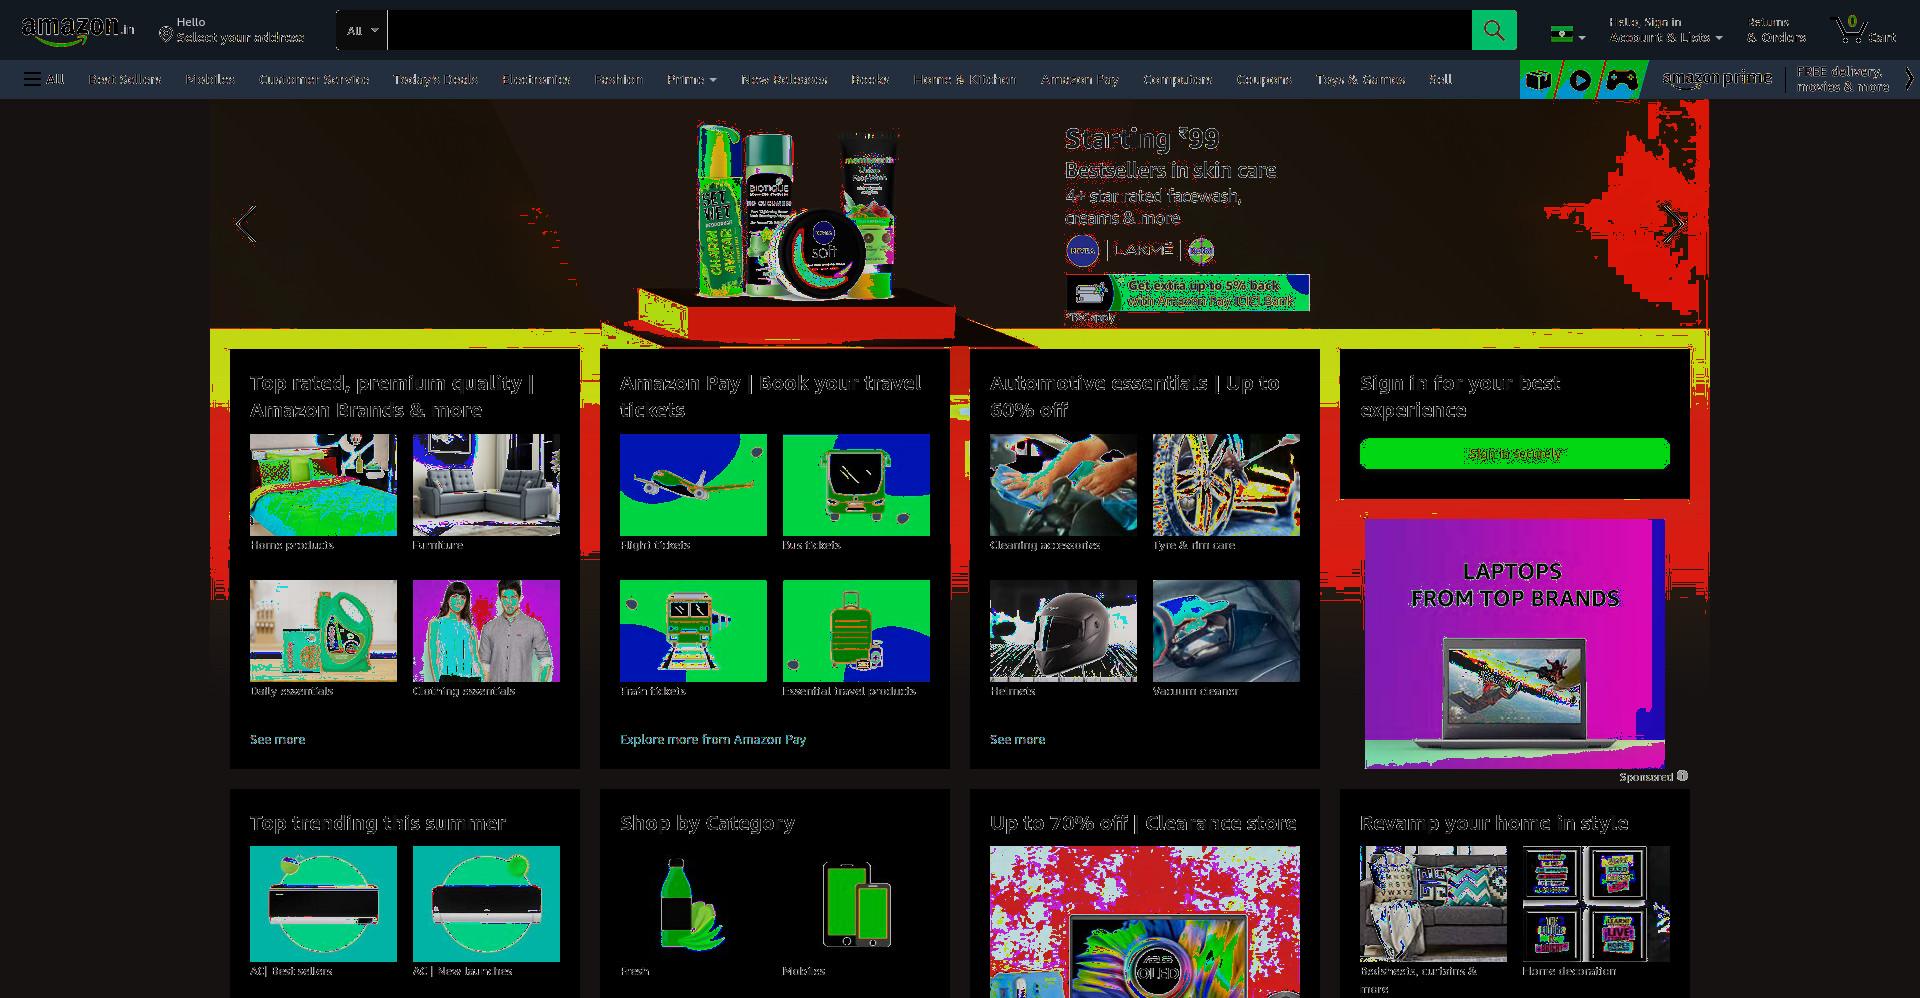
Task: Open Computers in nav bar
Action: pos(1177,79)
